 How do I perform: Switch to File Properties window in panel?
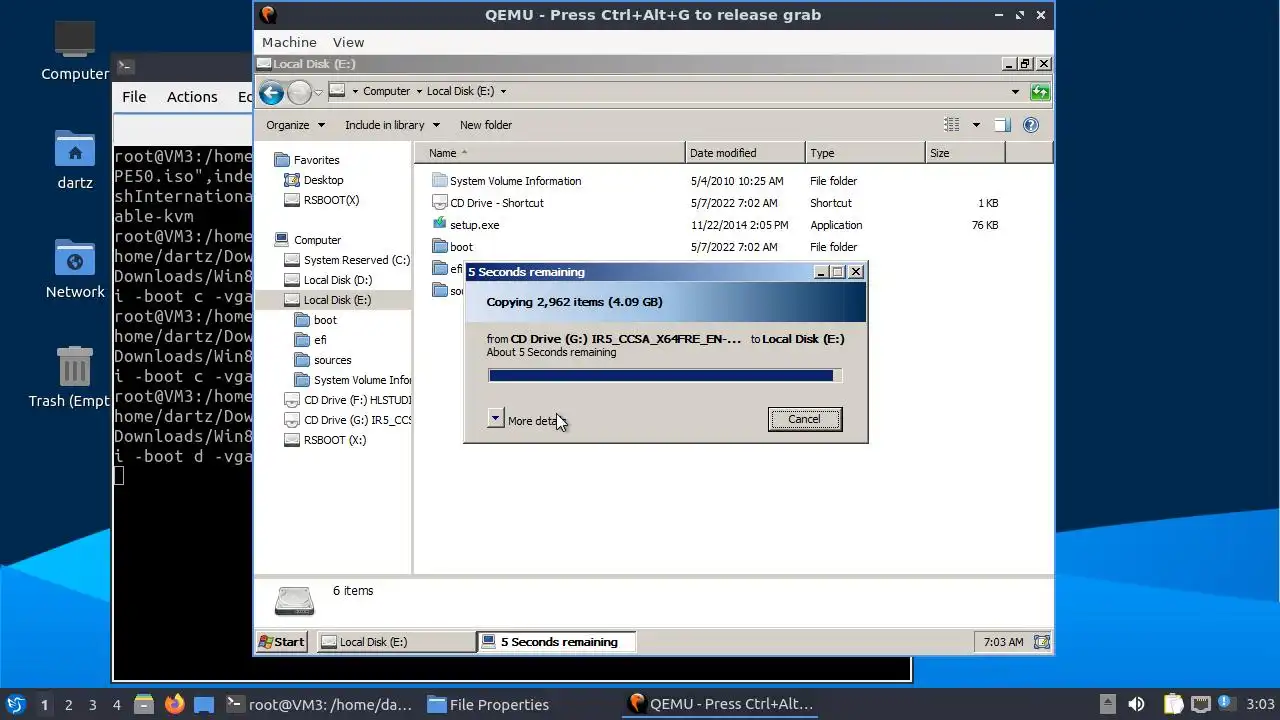(488, 704)
